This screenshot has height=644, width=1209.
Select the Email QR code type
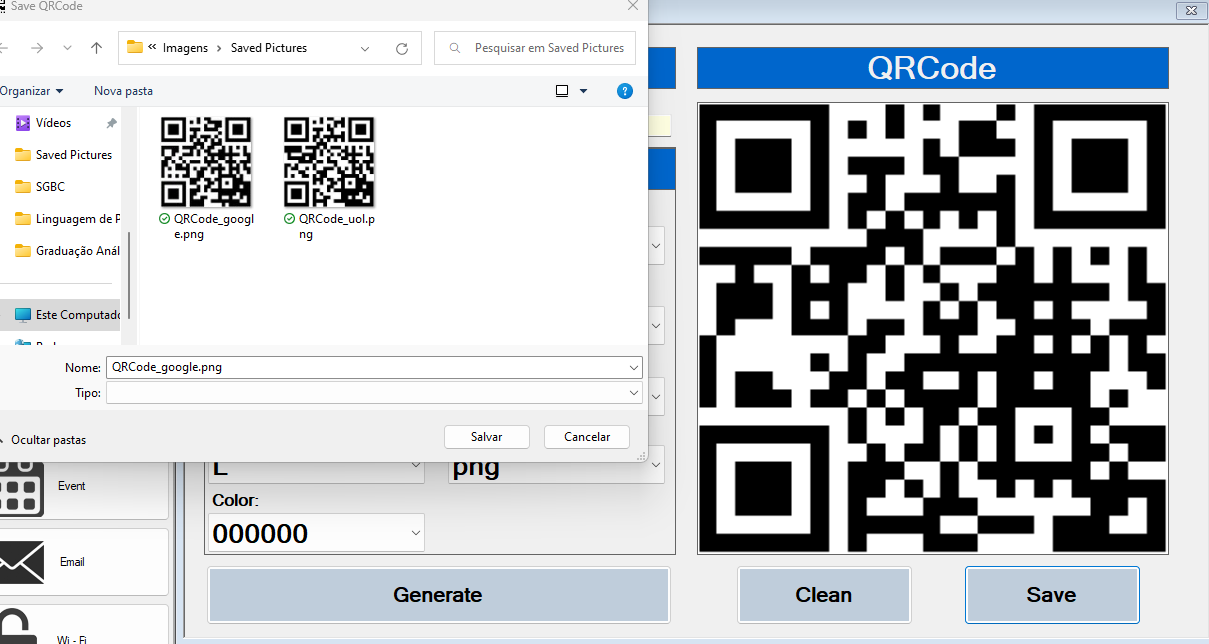point(71,562)
